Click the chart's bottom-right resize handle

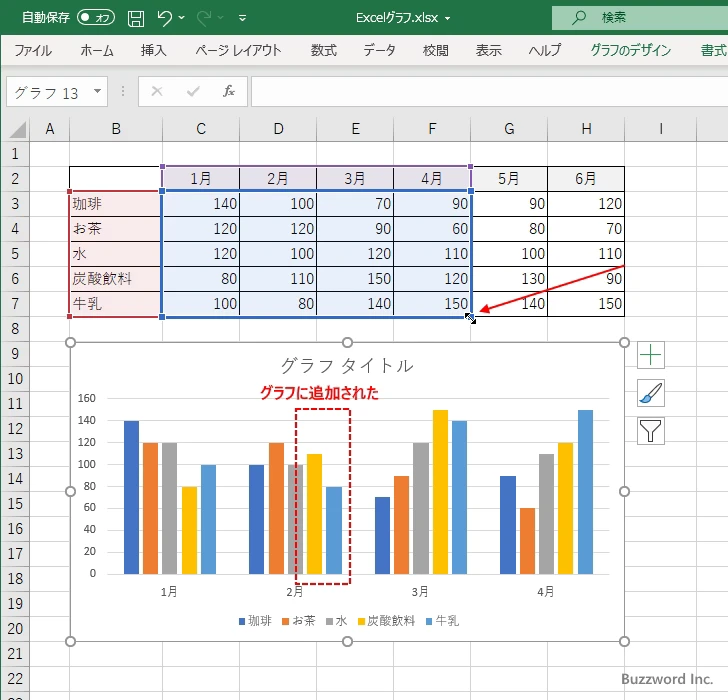(x=624, y=642)
